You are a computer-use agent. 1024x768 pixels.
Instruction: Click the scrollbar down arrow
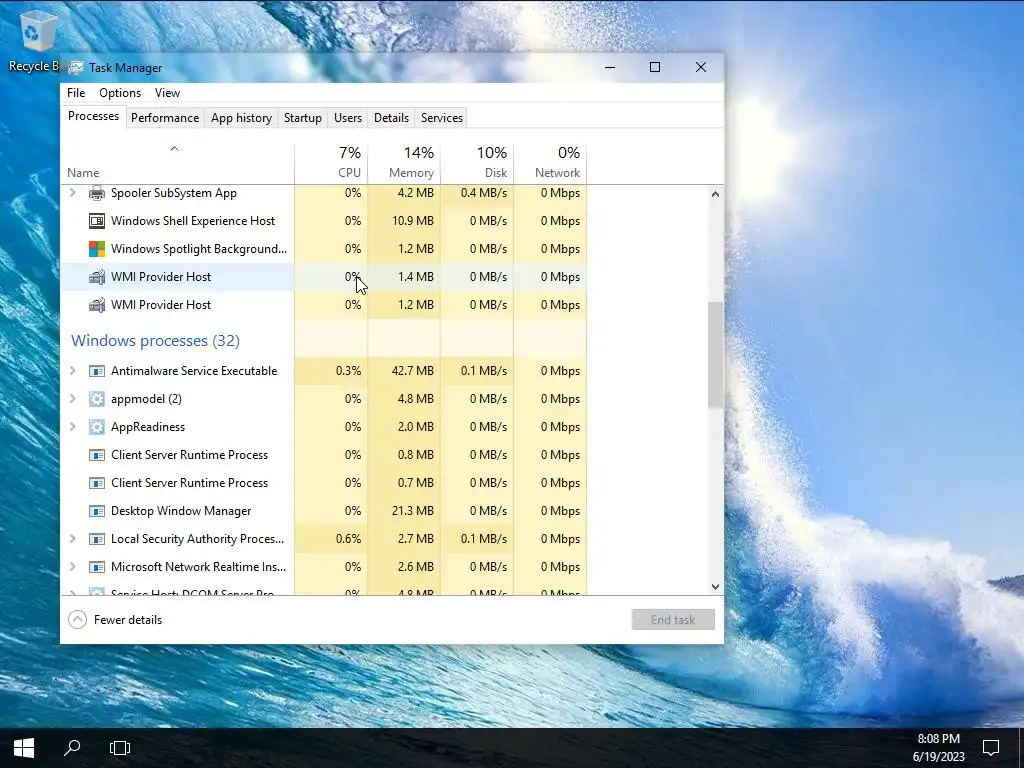pos(715,587)
